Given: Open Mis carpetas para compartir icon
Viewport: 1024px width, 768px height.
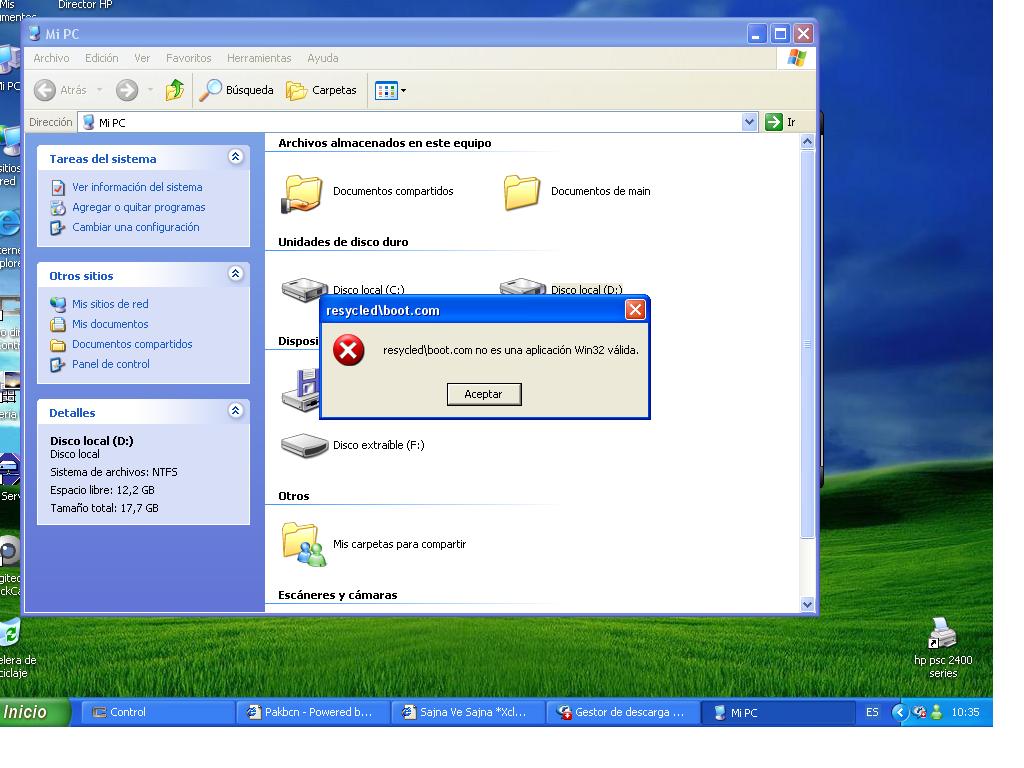Looking at the screenshot, I should [302, 544].
